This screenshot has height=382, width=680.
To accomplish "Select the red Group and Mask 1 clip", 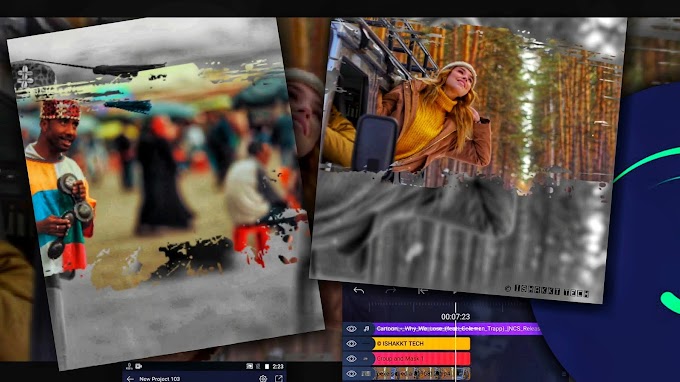I will pos(421,359).
